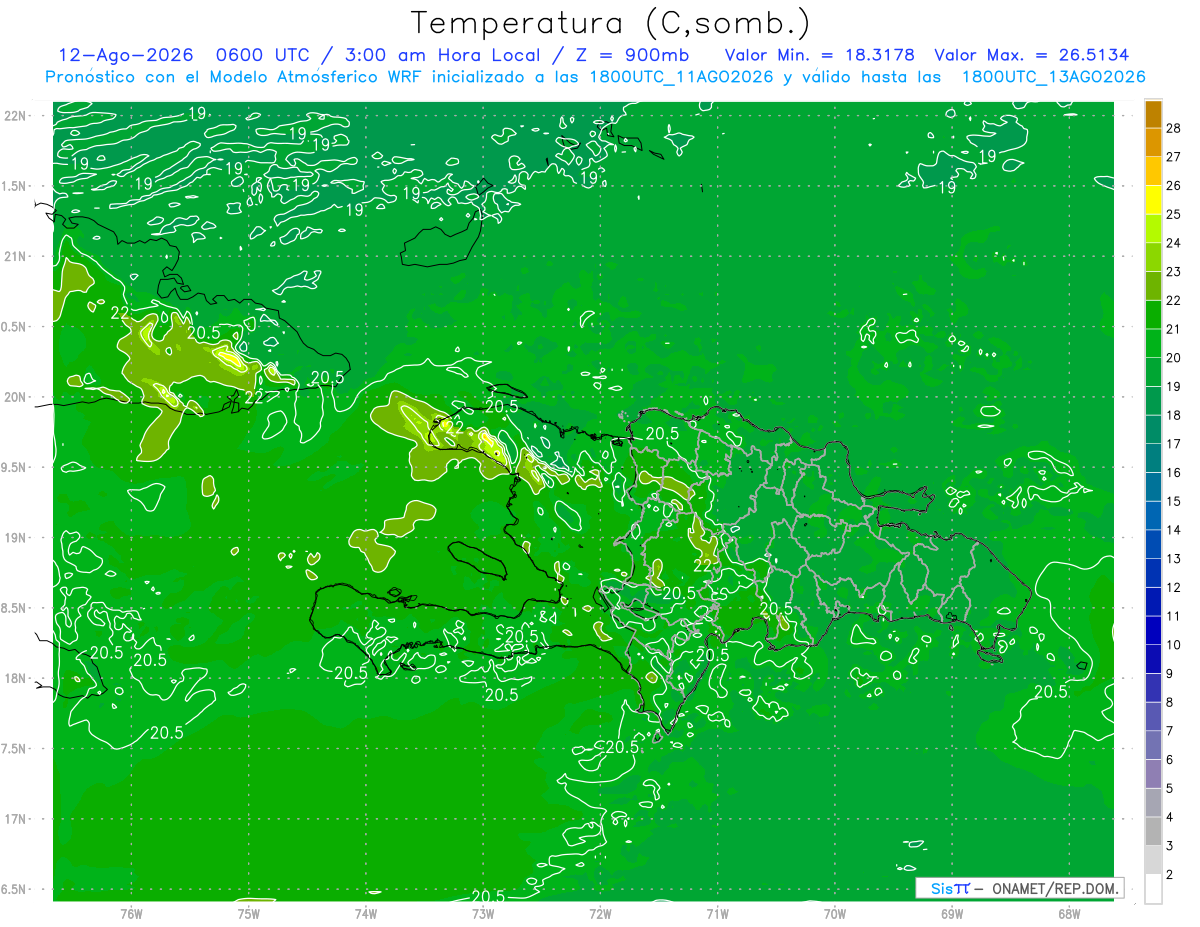Click the 12 value on the color legend
The height and width of the screenshot is (927, 1200).
1174,587
